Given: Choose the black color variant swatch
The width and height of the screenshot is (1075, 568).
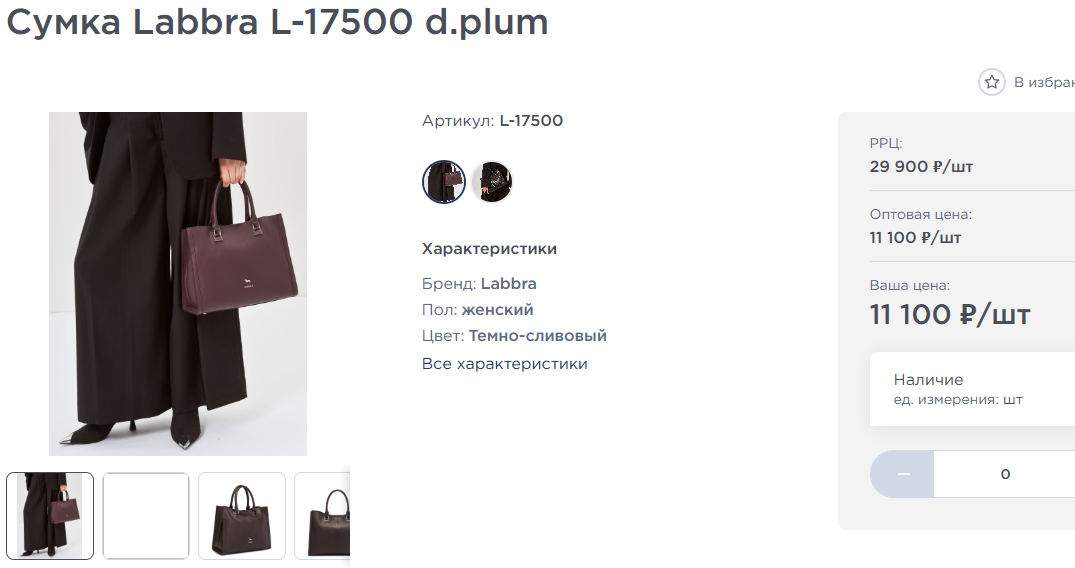Looking at the screenshot, I should 492,182.
